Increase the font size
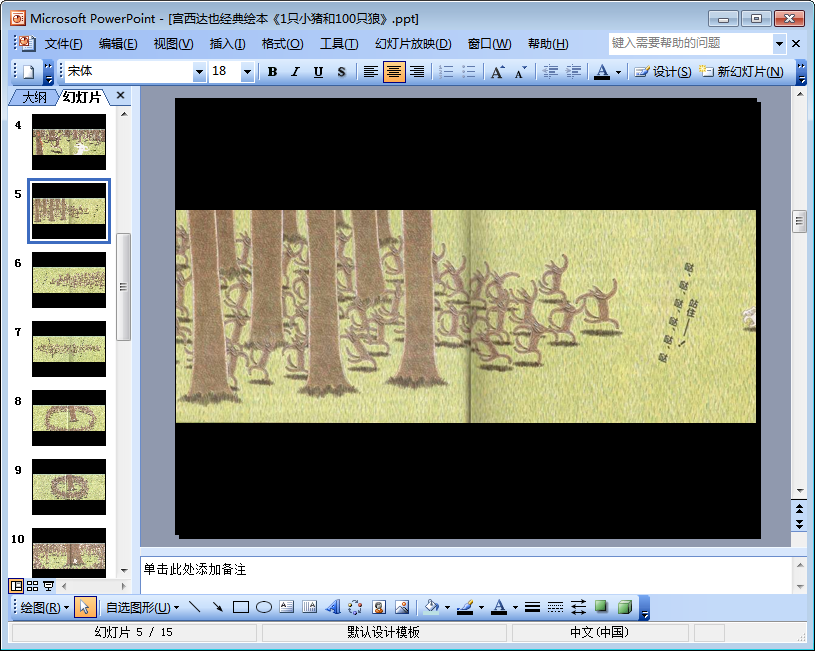The width and height of the screenshot is (815, 651). pos(497,72)
